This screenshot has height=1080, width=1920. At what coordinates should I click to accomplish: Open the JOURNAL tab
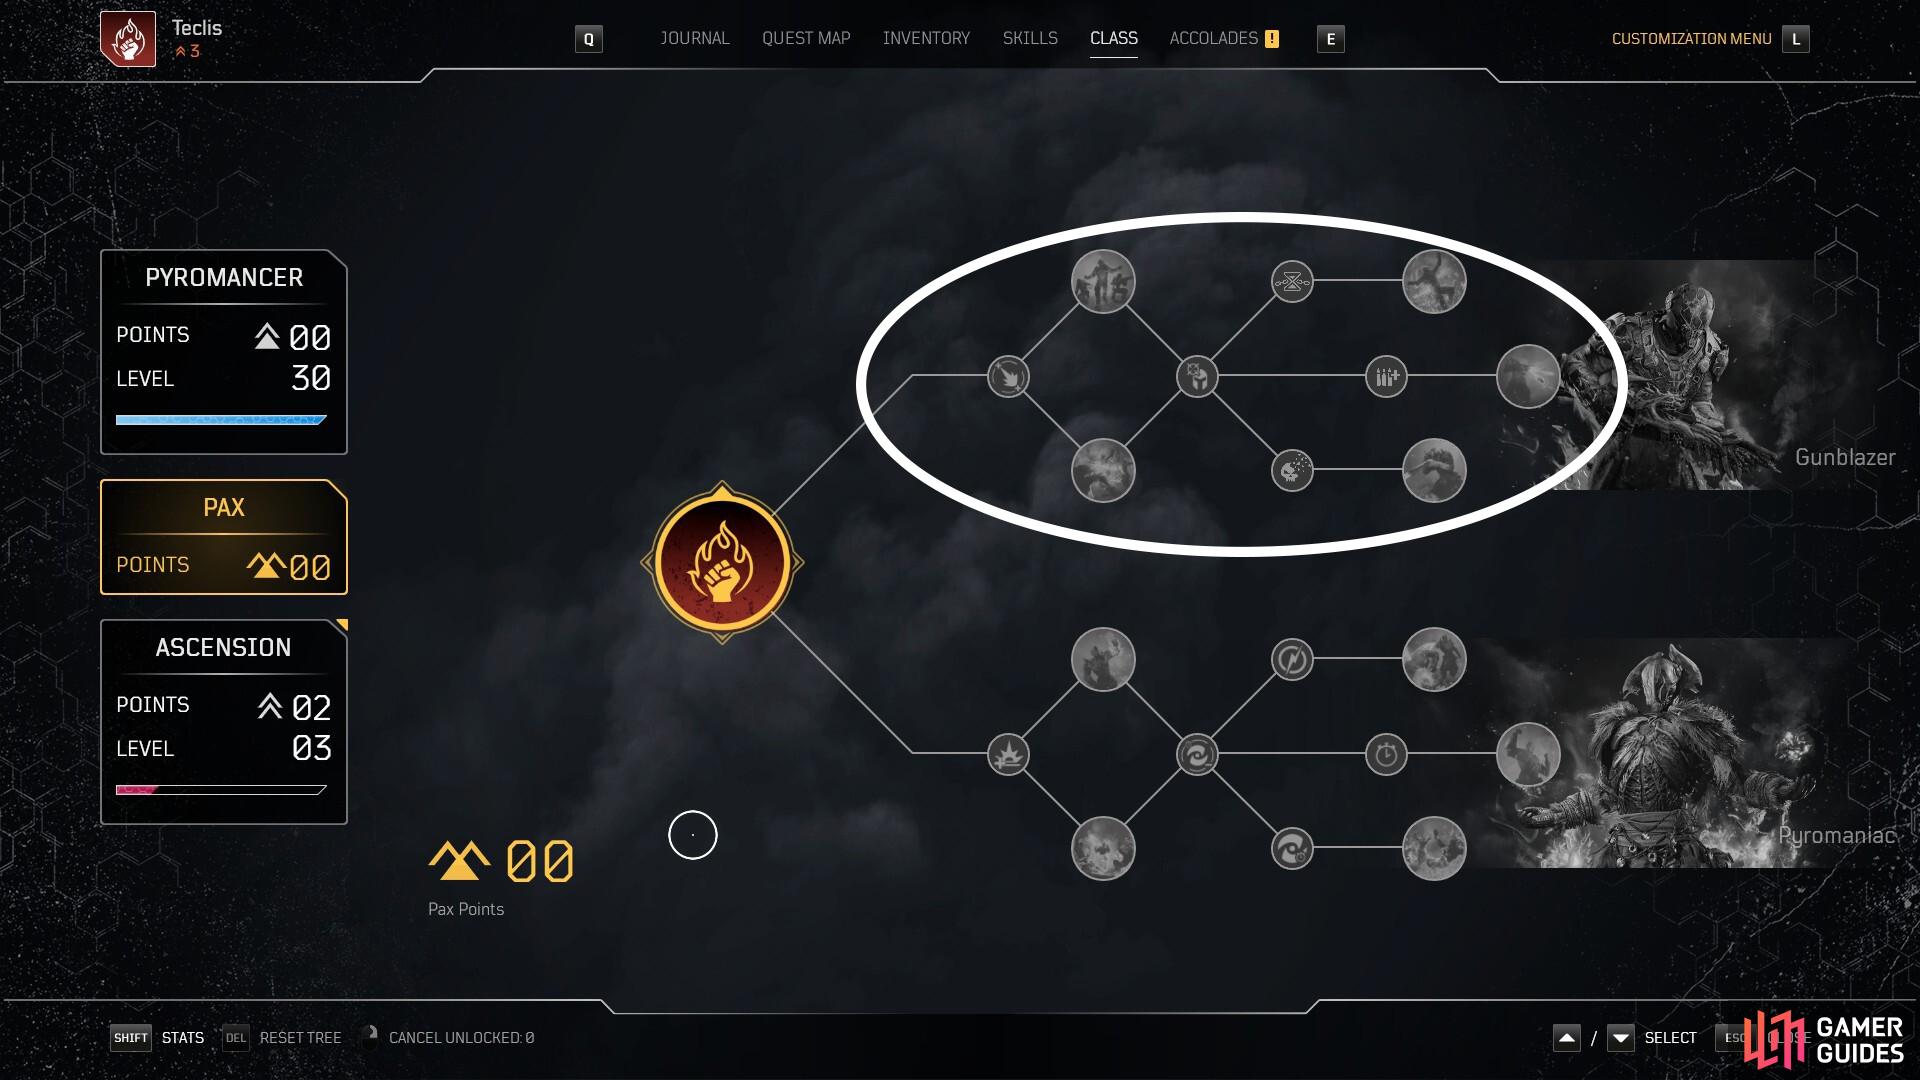(695, 37)
